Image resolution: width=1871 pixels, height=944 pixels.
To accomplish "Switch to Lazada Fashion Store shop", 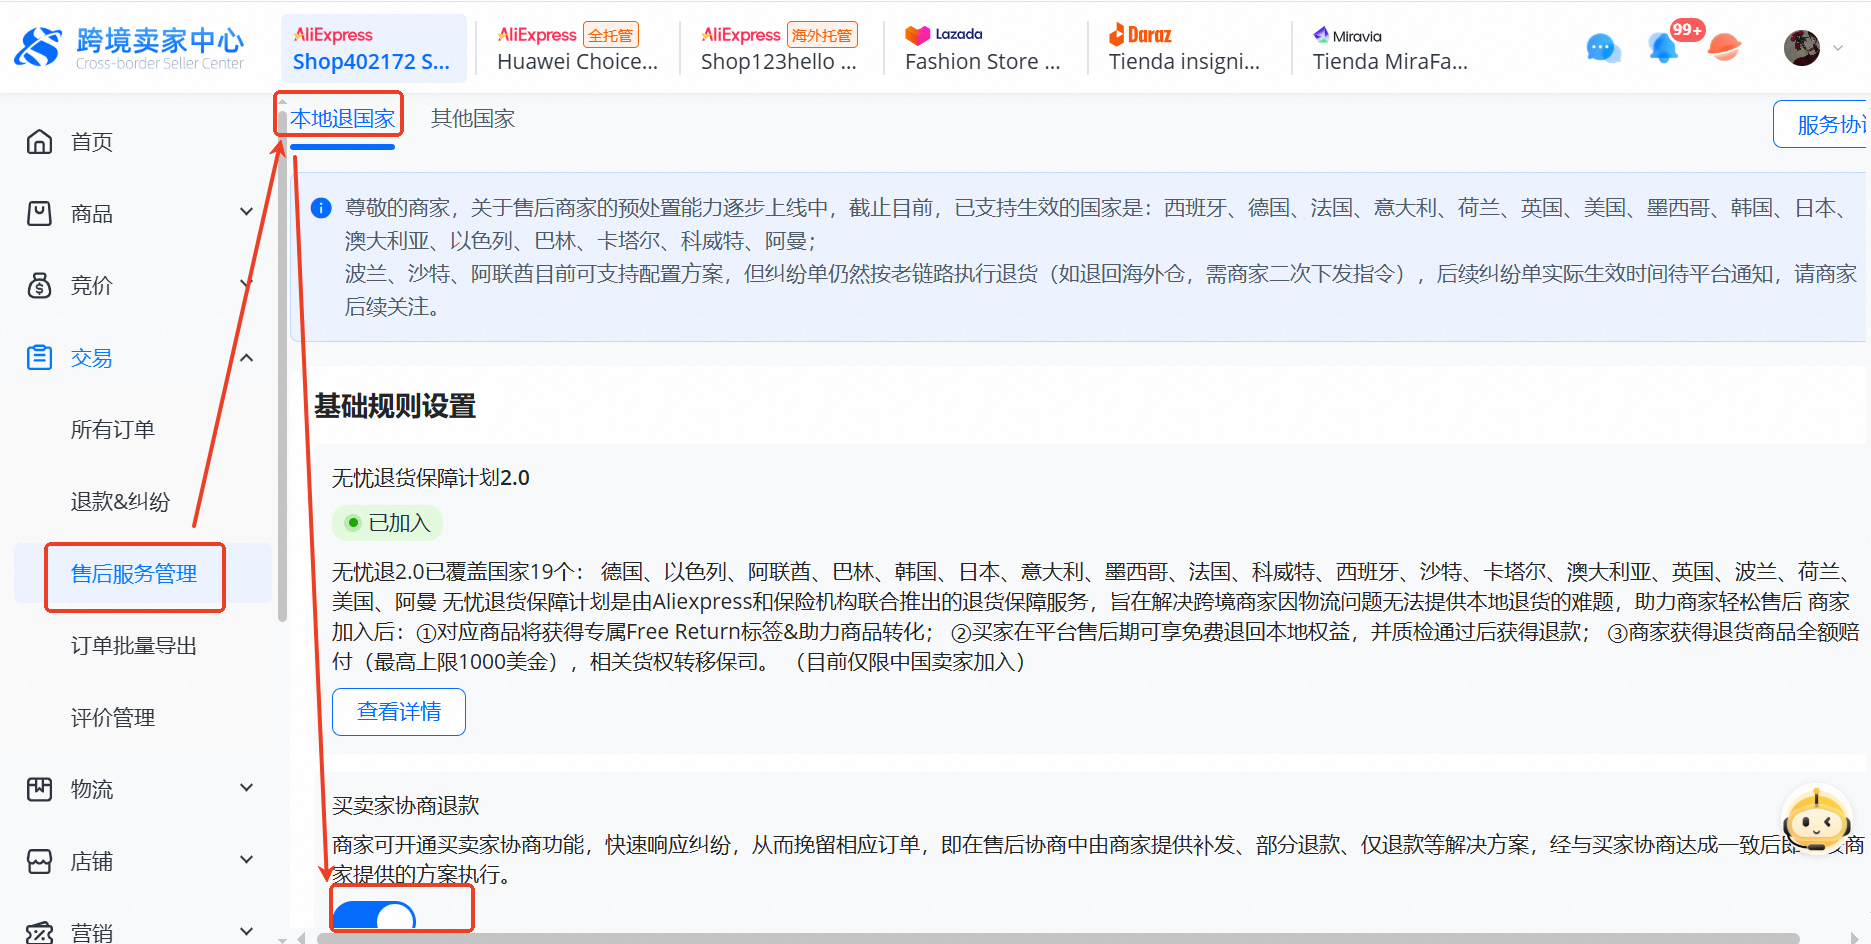I will click(x=982, y=48).
